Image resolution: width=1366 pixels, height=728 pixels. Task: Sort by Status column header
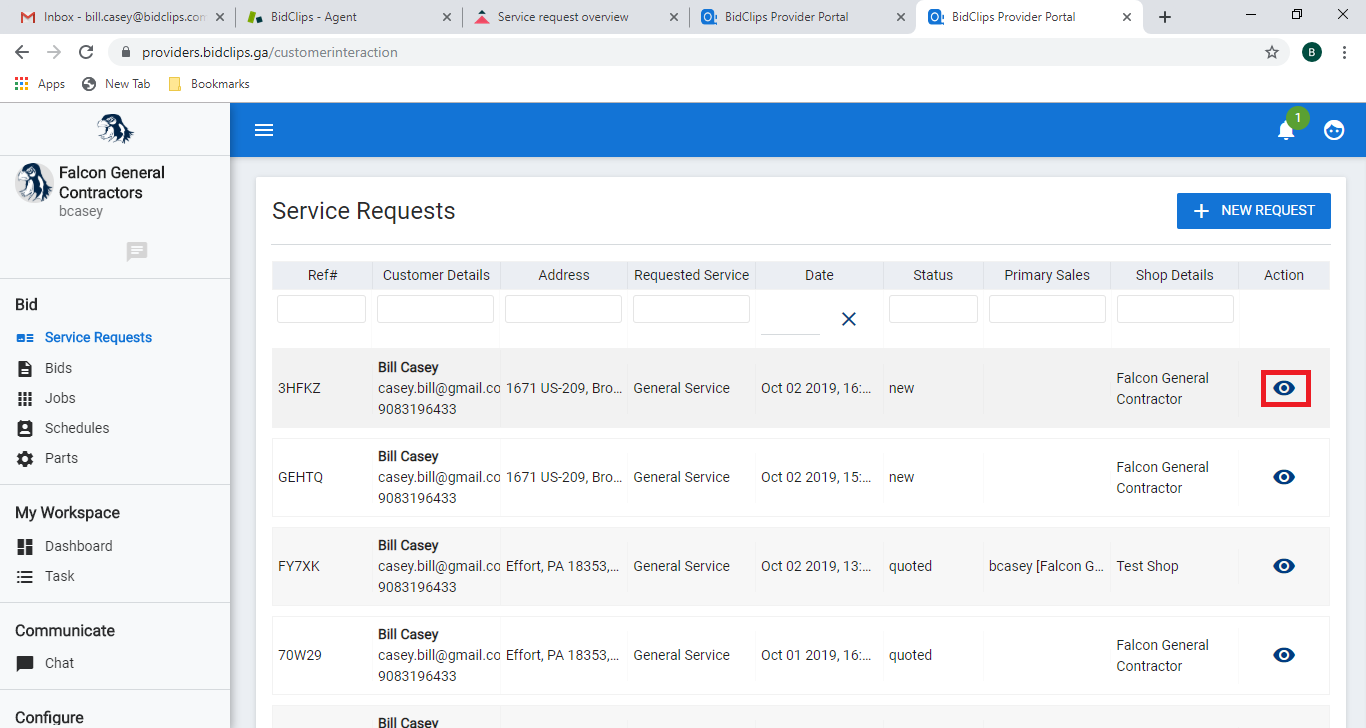pos(933,275)
